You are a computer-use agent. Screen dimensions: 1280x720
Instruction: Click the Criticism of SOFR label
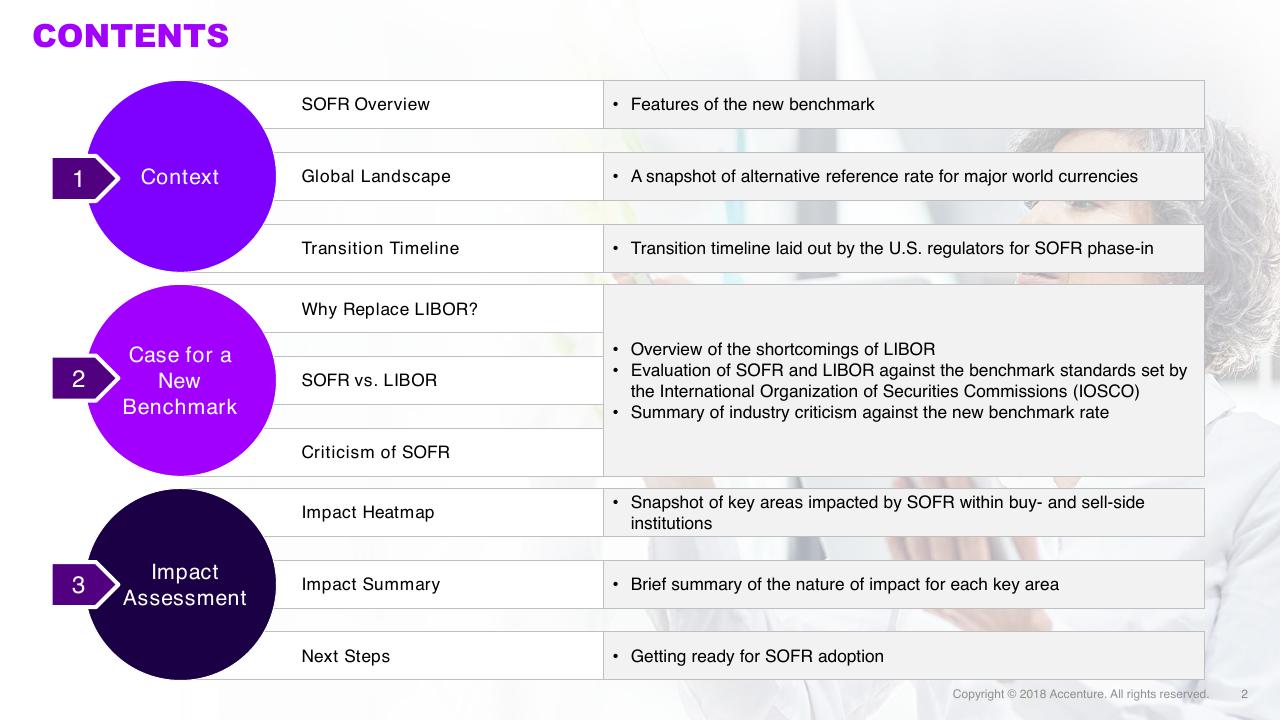click(375, 452)
